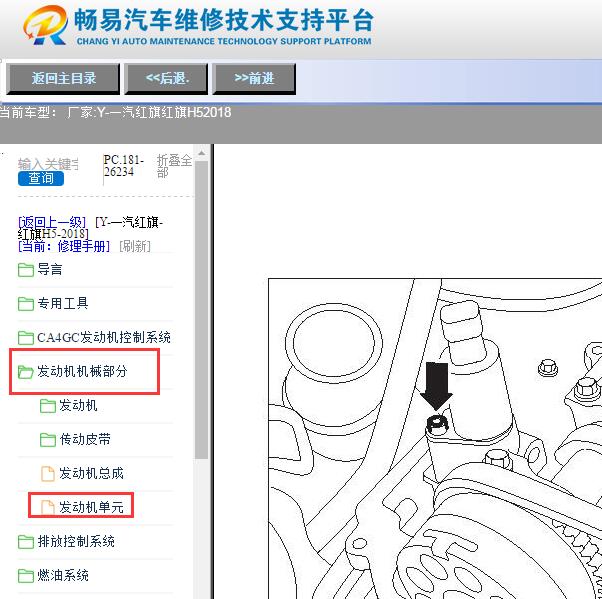Select 专用工具 tree item
The width and height of the screenshot is (602, 599).
tap(63, 303)
